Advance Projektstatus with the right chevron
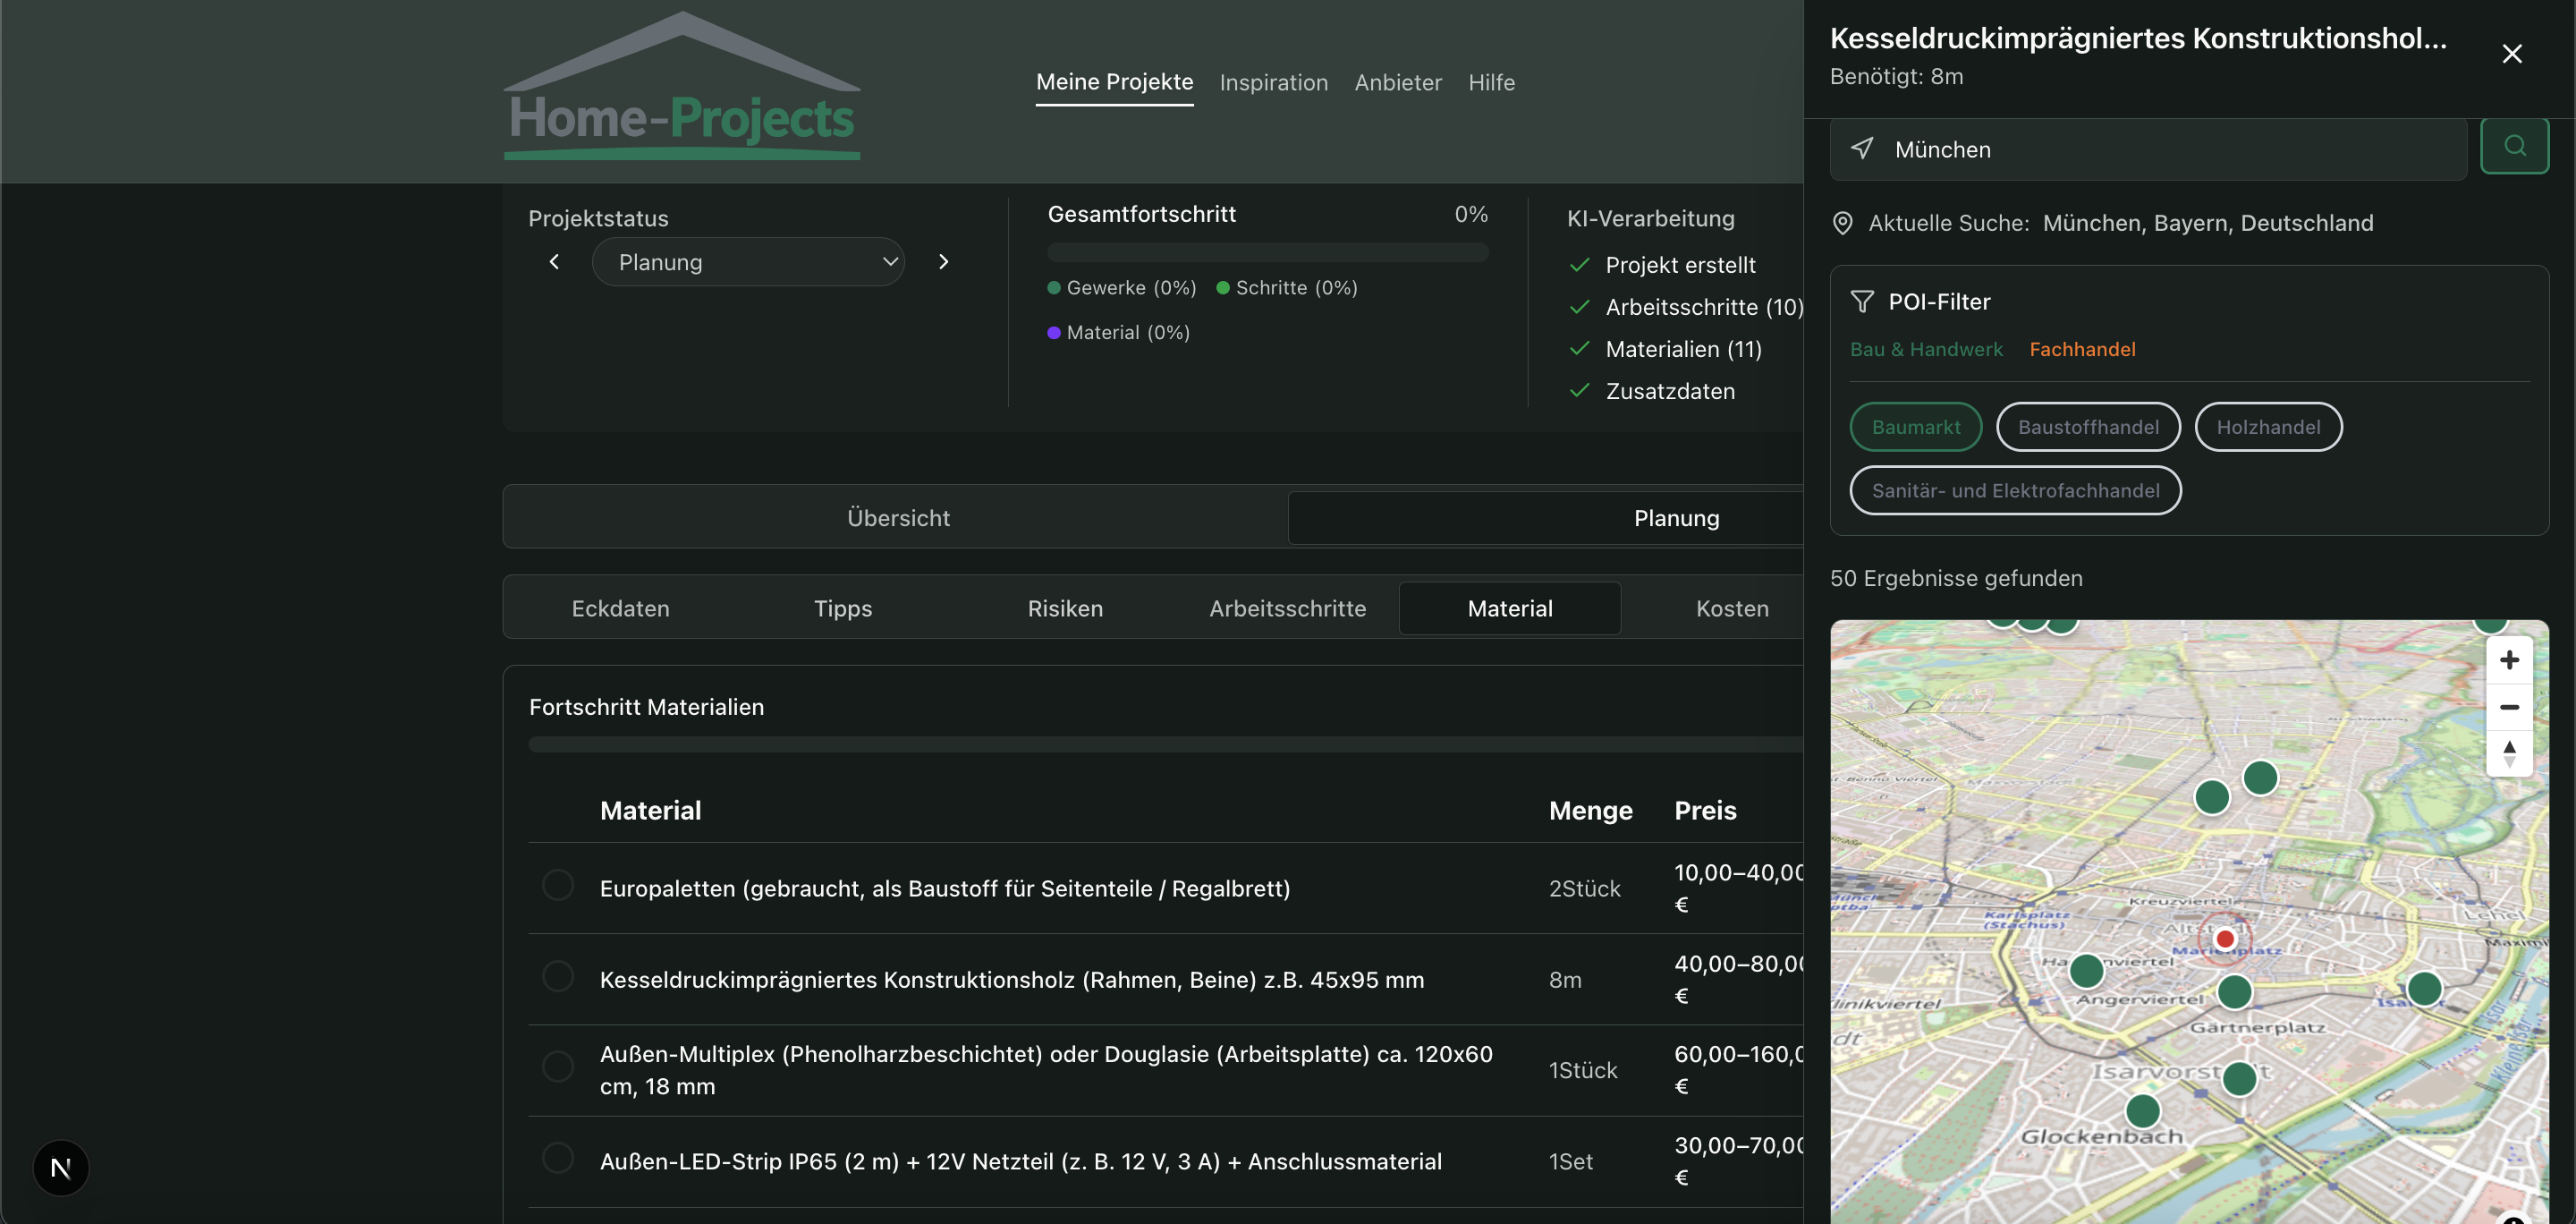Image resolution: width=2576 pixels, height=1224 pixels. 942,261
